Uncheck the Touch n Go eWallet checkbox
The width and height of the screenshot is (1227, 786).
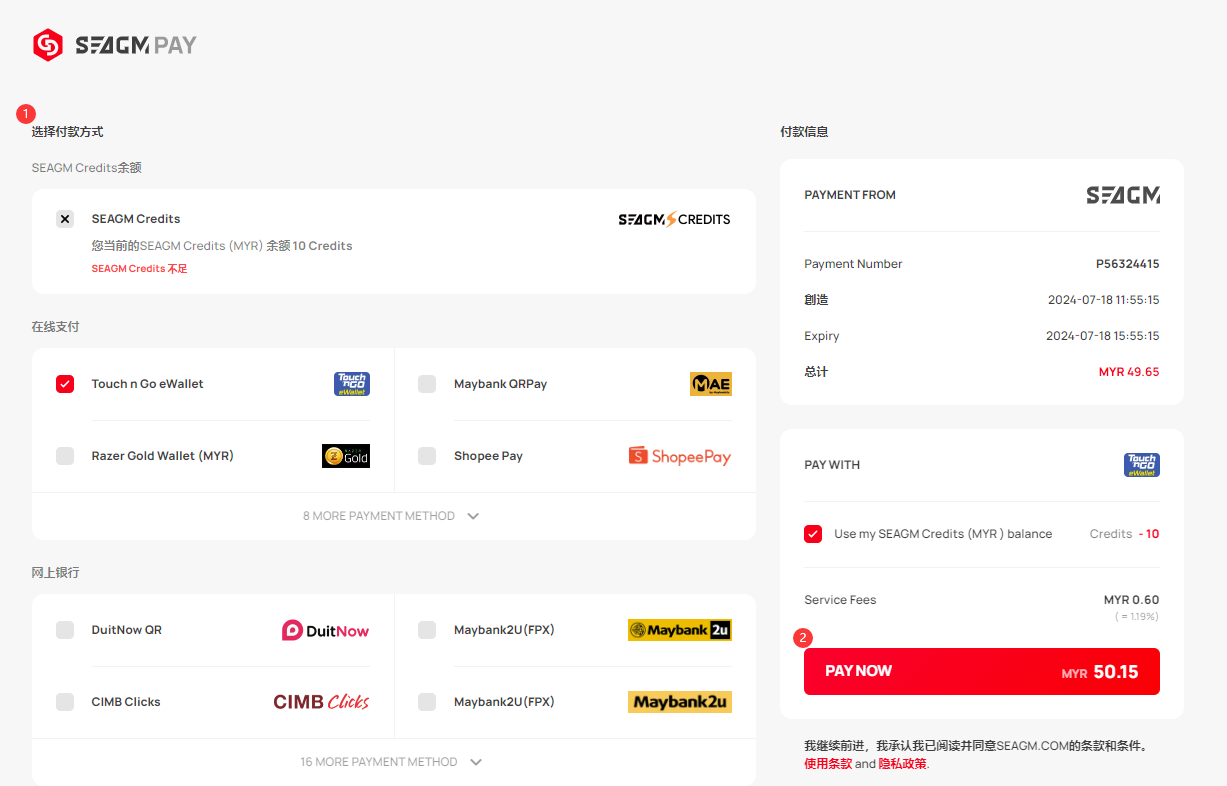(65, 384)
